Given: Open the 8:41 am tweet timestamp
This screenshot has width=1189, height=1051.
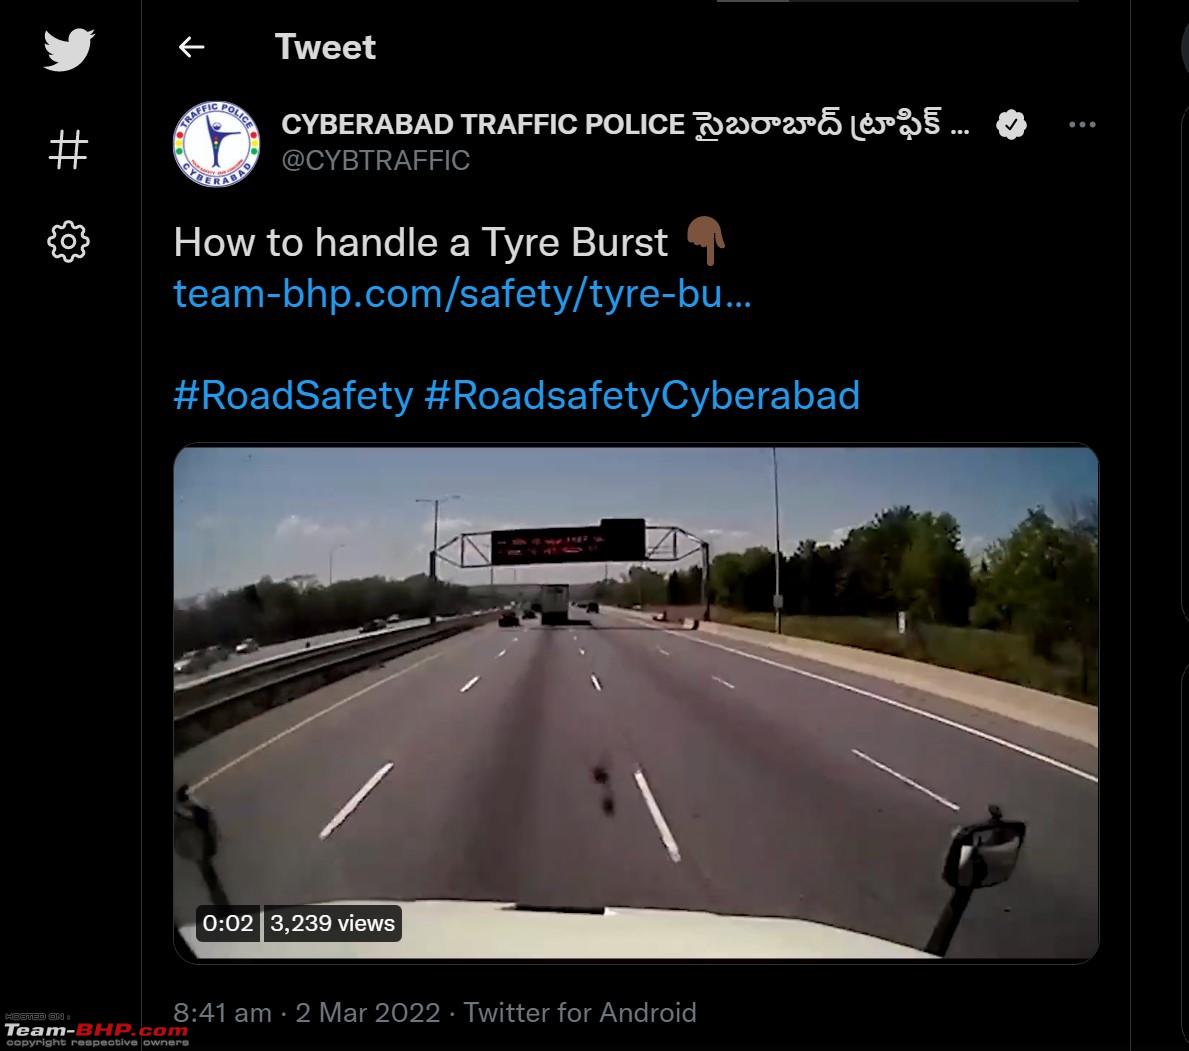Looking at the screenshot, I should click(x=222, y=1012).
